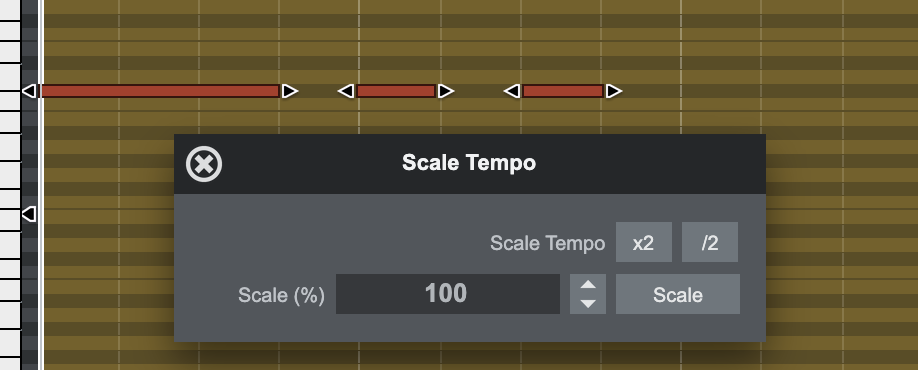Double the tempo with x2 button

coord(643,242)
